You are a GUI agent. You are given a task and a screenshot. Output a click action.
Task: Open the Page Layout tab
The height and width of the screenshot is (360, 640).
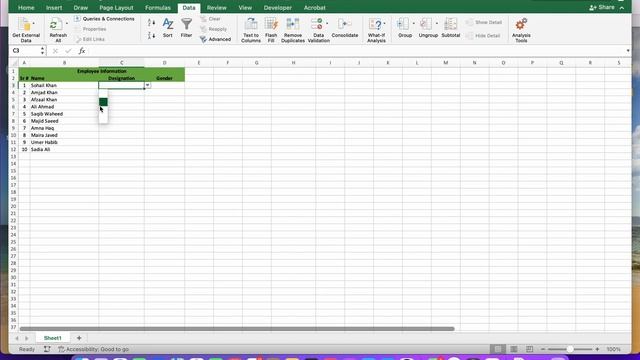point(116,8)
